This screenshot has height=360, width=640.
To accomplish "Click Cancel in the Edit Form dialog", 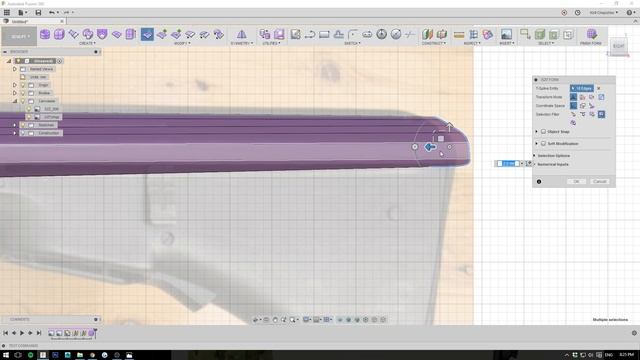I will [x=599, y=181].
